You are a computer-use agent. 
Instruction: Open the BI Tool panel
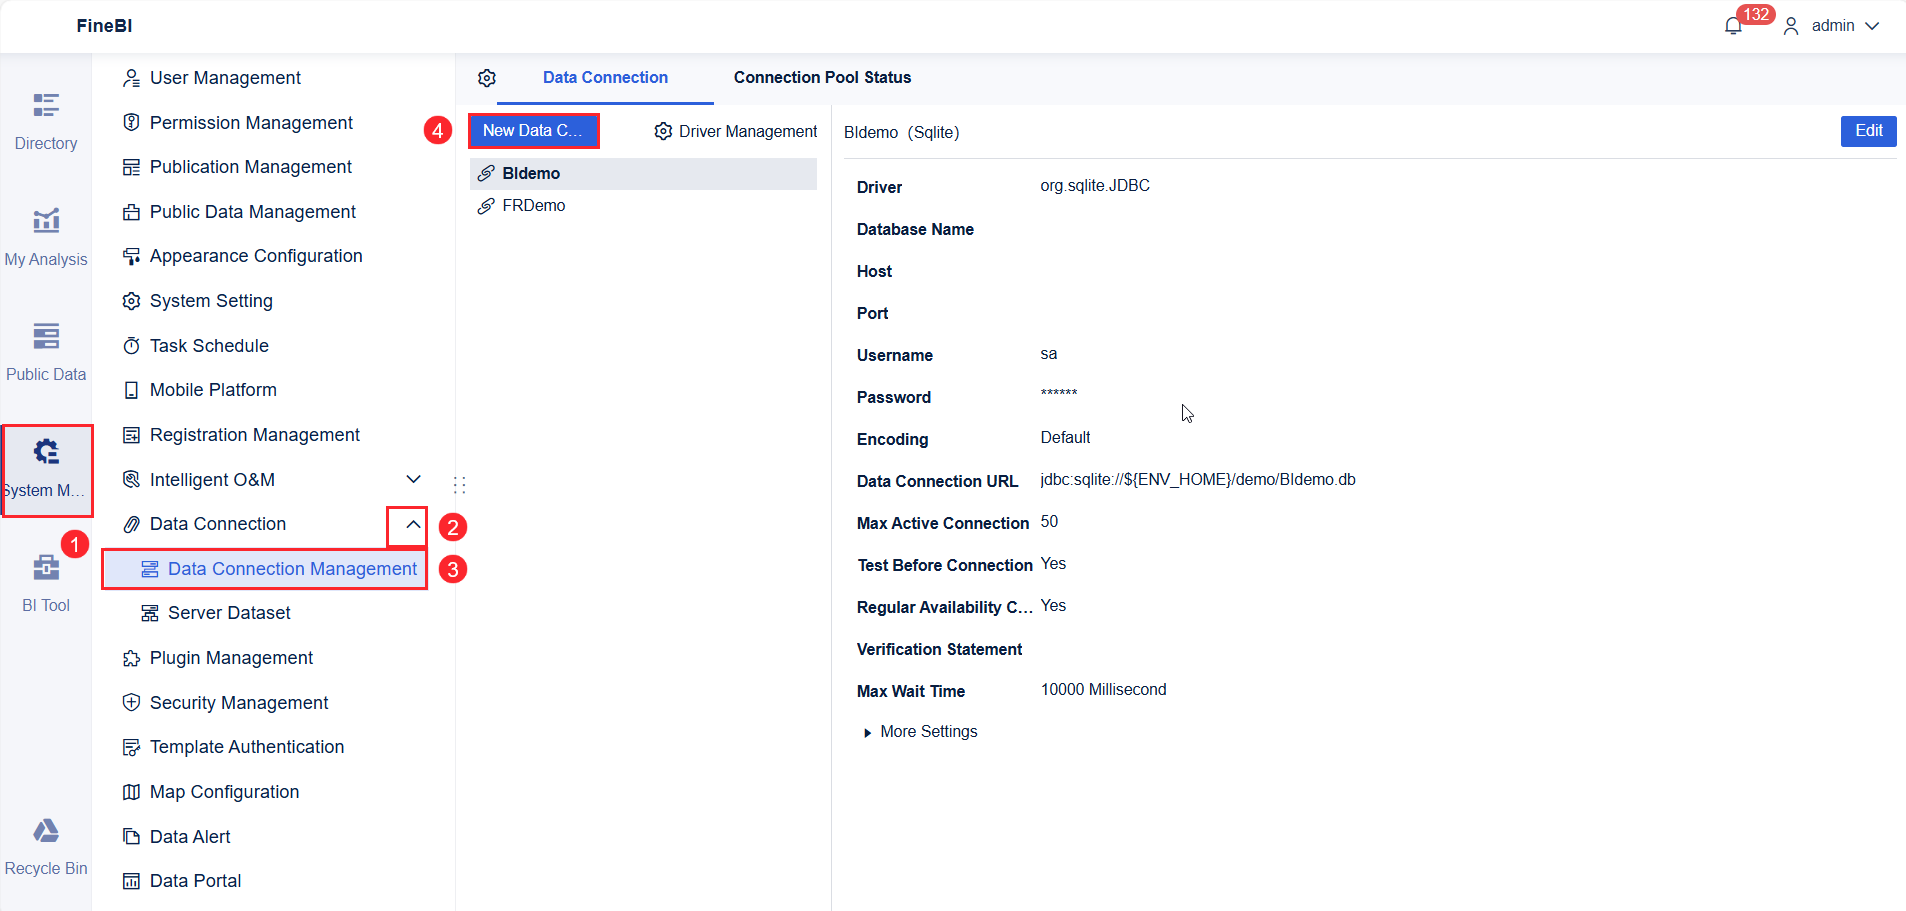[x=45, y=580]
